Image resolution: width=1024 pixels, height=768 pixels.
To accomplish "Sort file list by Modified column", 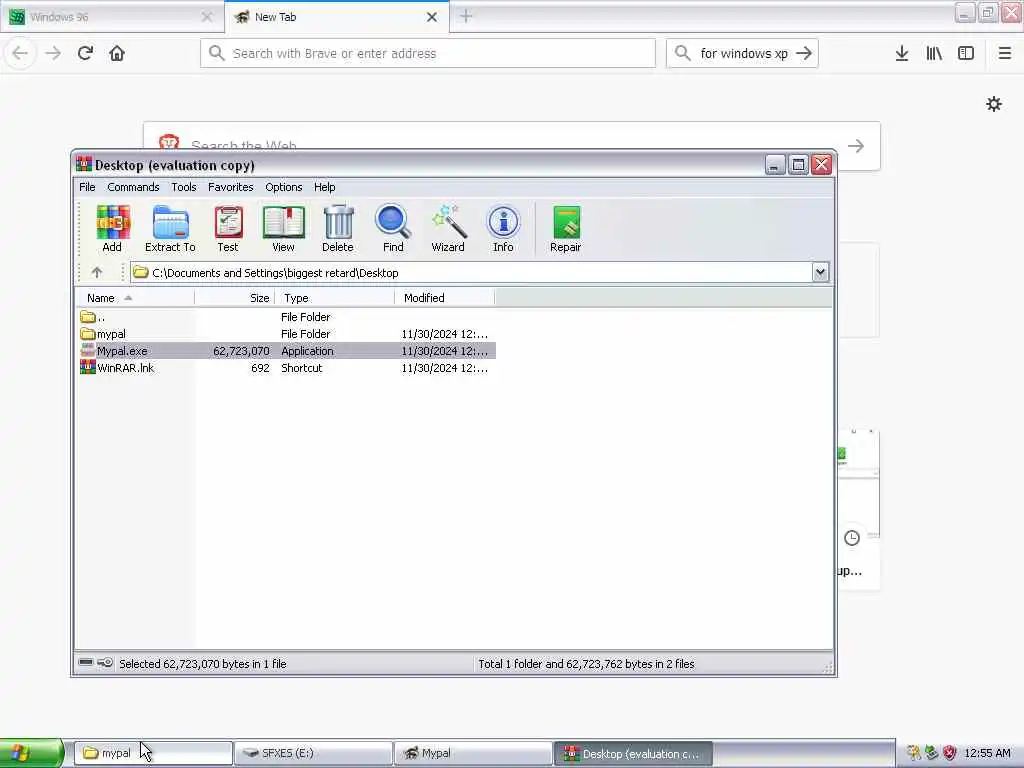I will coord(444,298).
